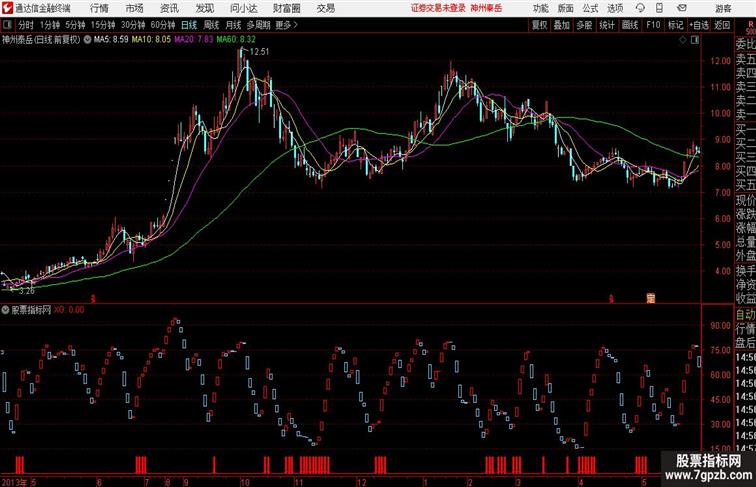Expand the 更多 > periods list

(x=286, y=25)
